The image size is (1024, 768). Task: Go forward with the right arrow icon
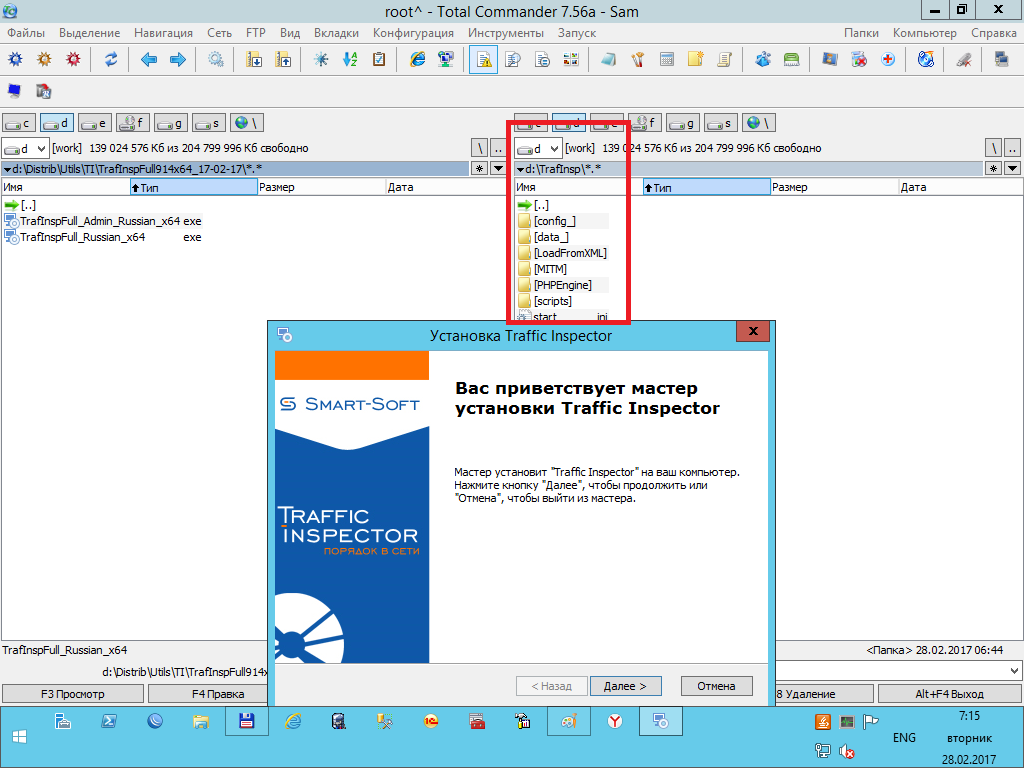[178, 60]
